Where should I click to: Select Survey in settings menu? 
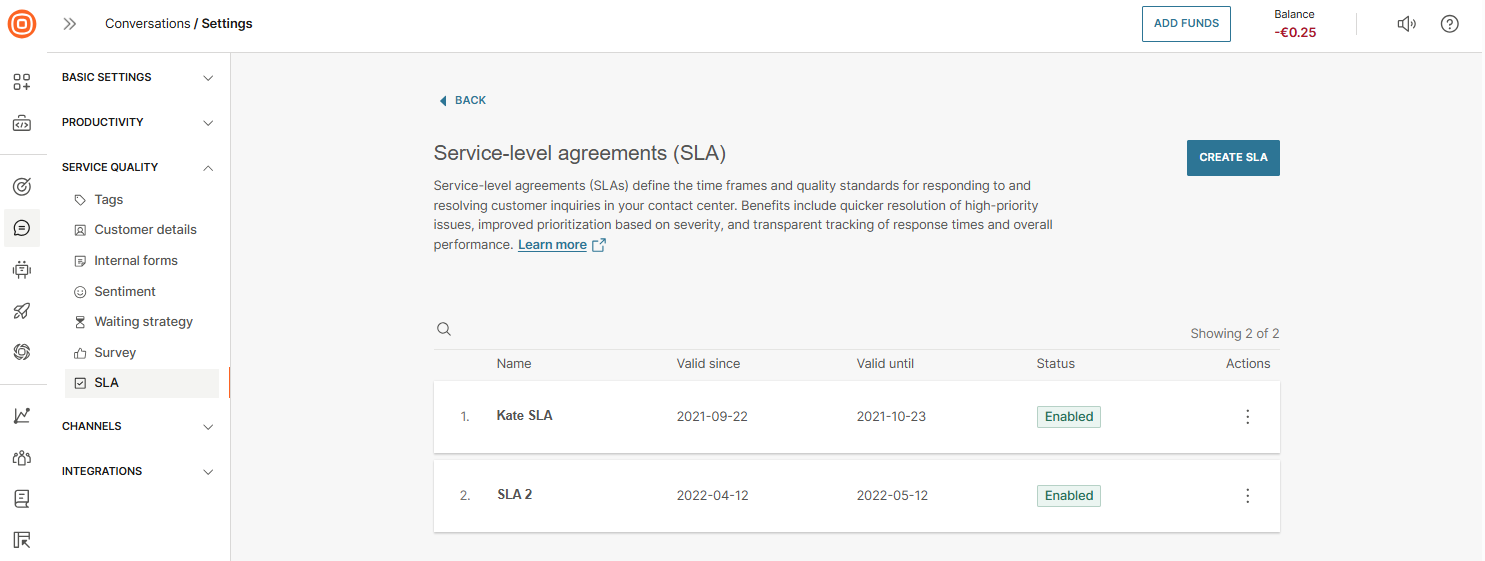(115, 353)
